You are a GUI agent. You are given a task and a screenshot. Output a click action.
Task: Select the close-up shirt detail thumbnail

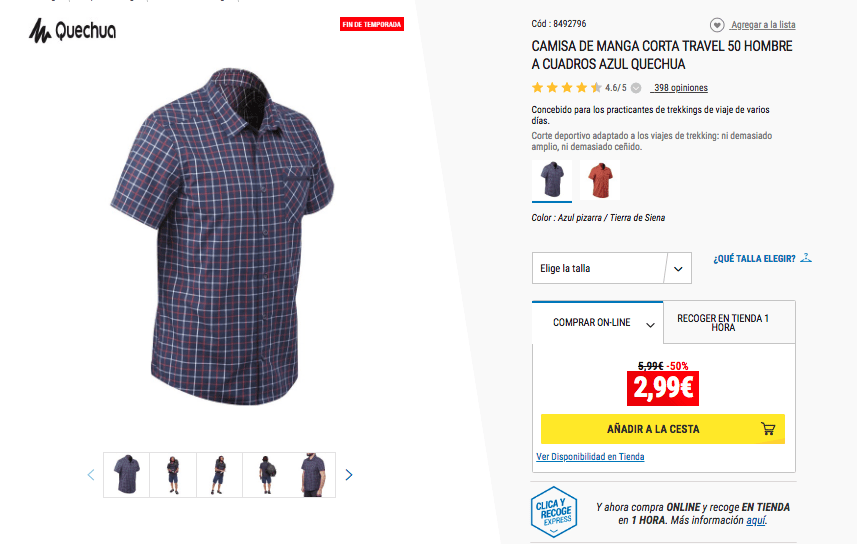click(x=313, y=475)
